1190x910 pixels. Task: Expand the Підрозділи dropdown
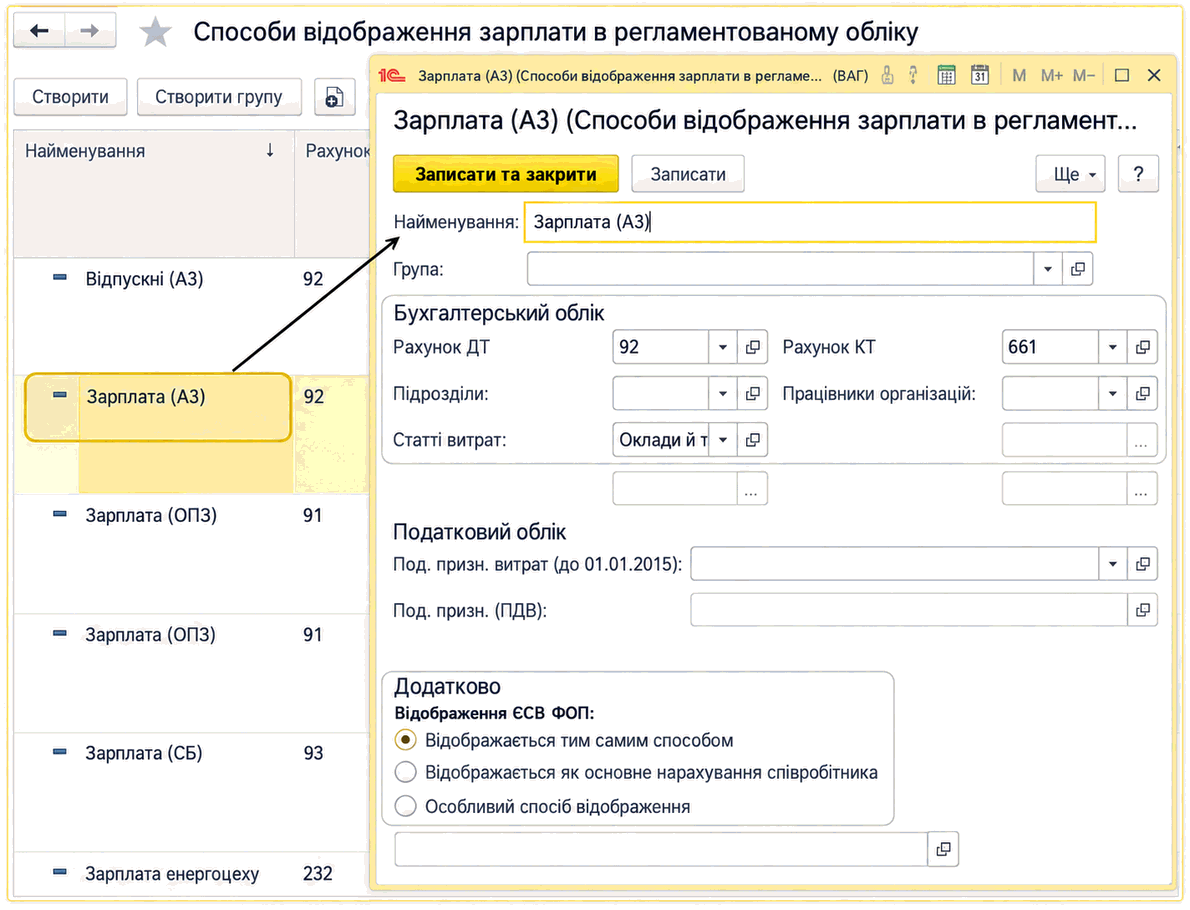pyautogui.click(x=722, y=394)
